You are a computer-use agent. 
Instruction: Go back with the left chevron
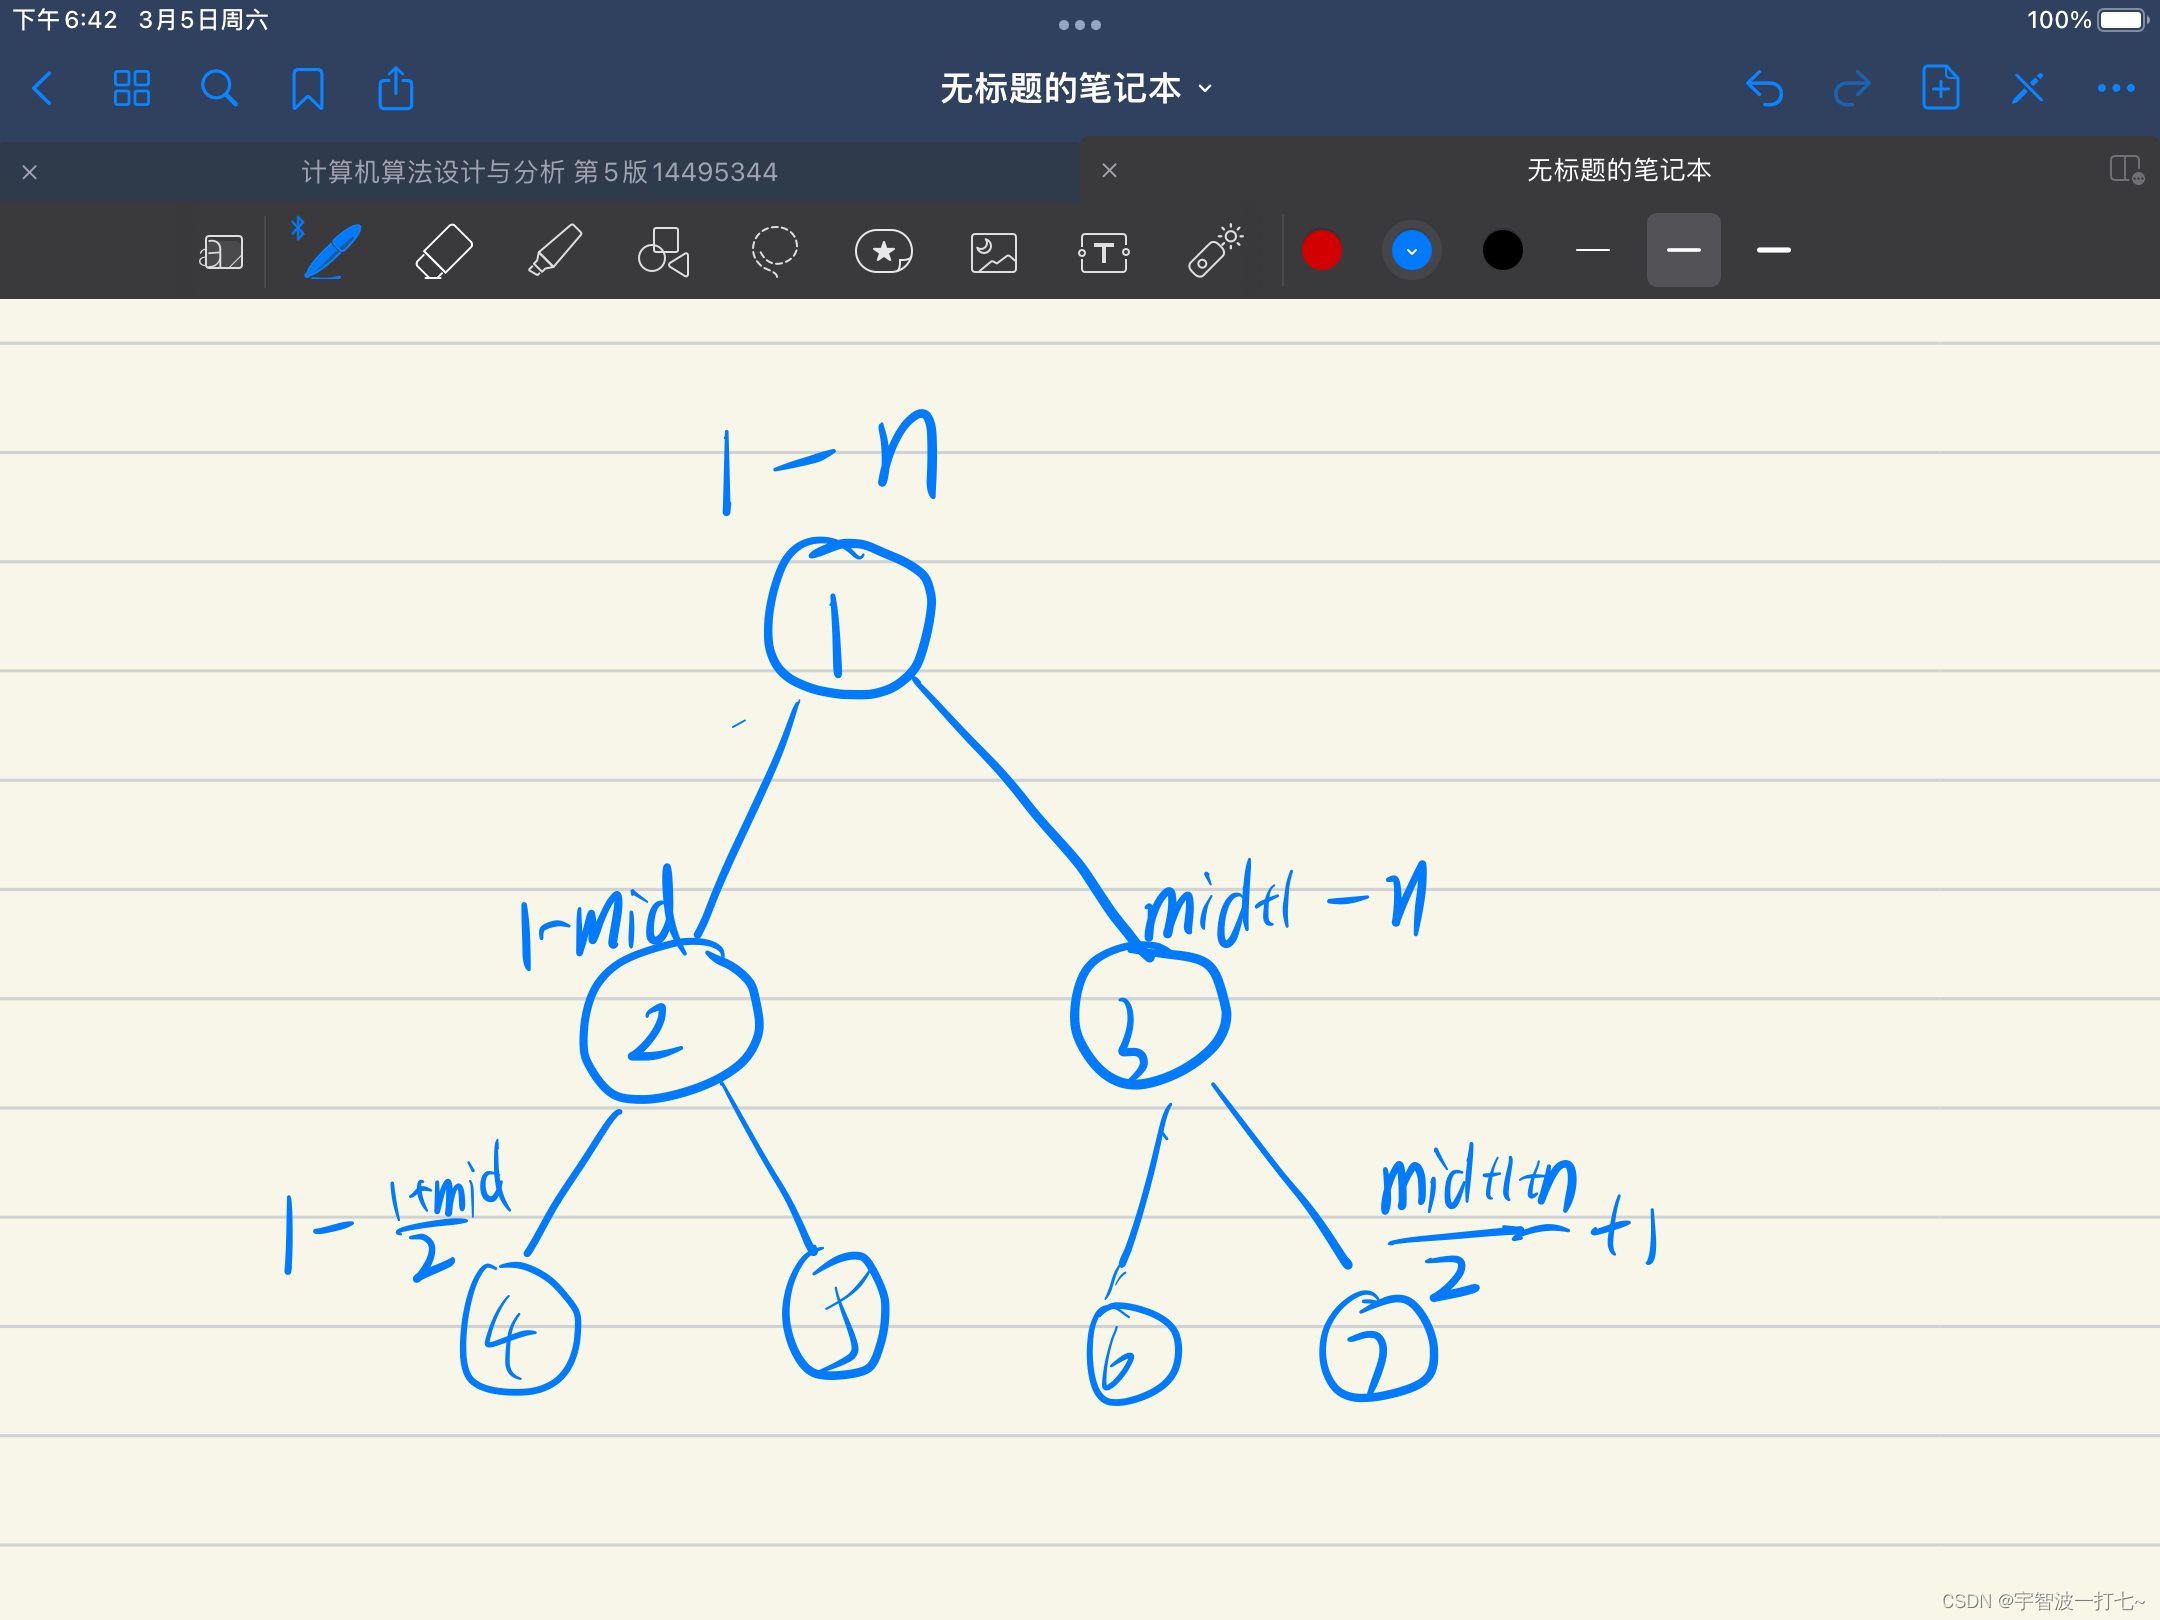42,89
